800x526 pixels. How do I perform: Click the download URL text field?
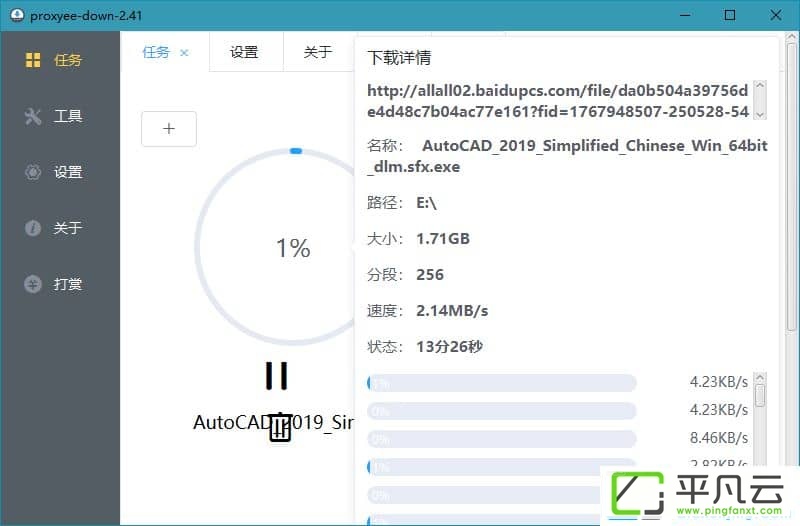click(558, 101)
